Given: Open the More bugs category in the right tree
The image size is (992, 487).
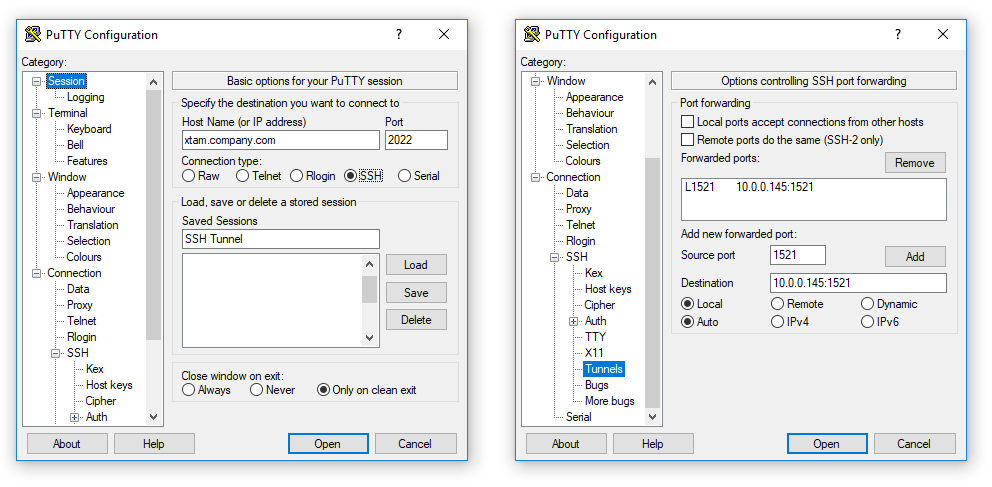Looking at the screenshot, I should coord(609,401).
